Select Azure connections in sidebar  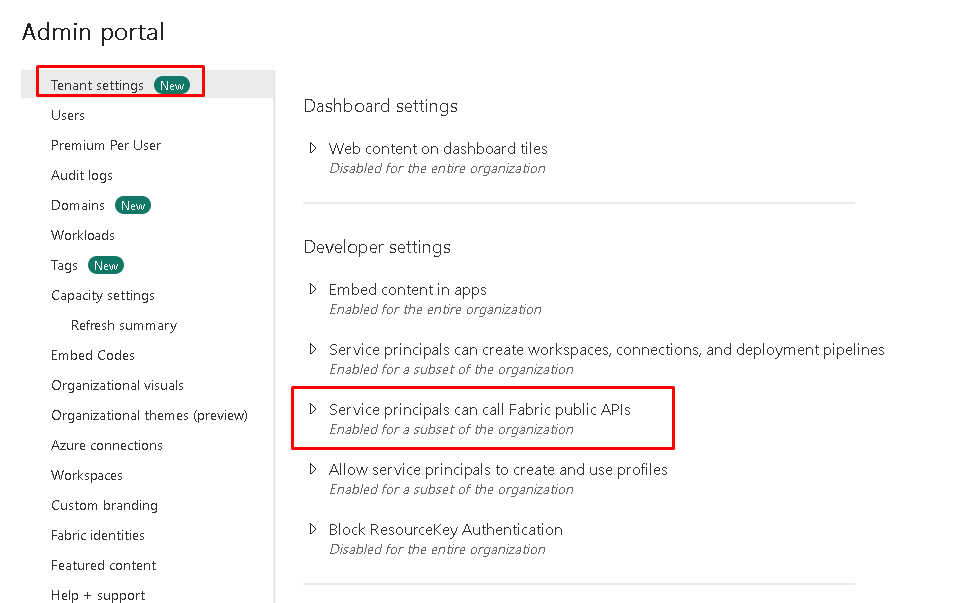point(107,445)
